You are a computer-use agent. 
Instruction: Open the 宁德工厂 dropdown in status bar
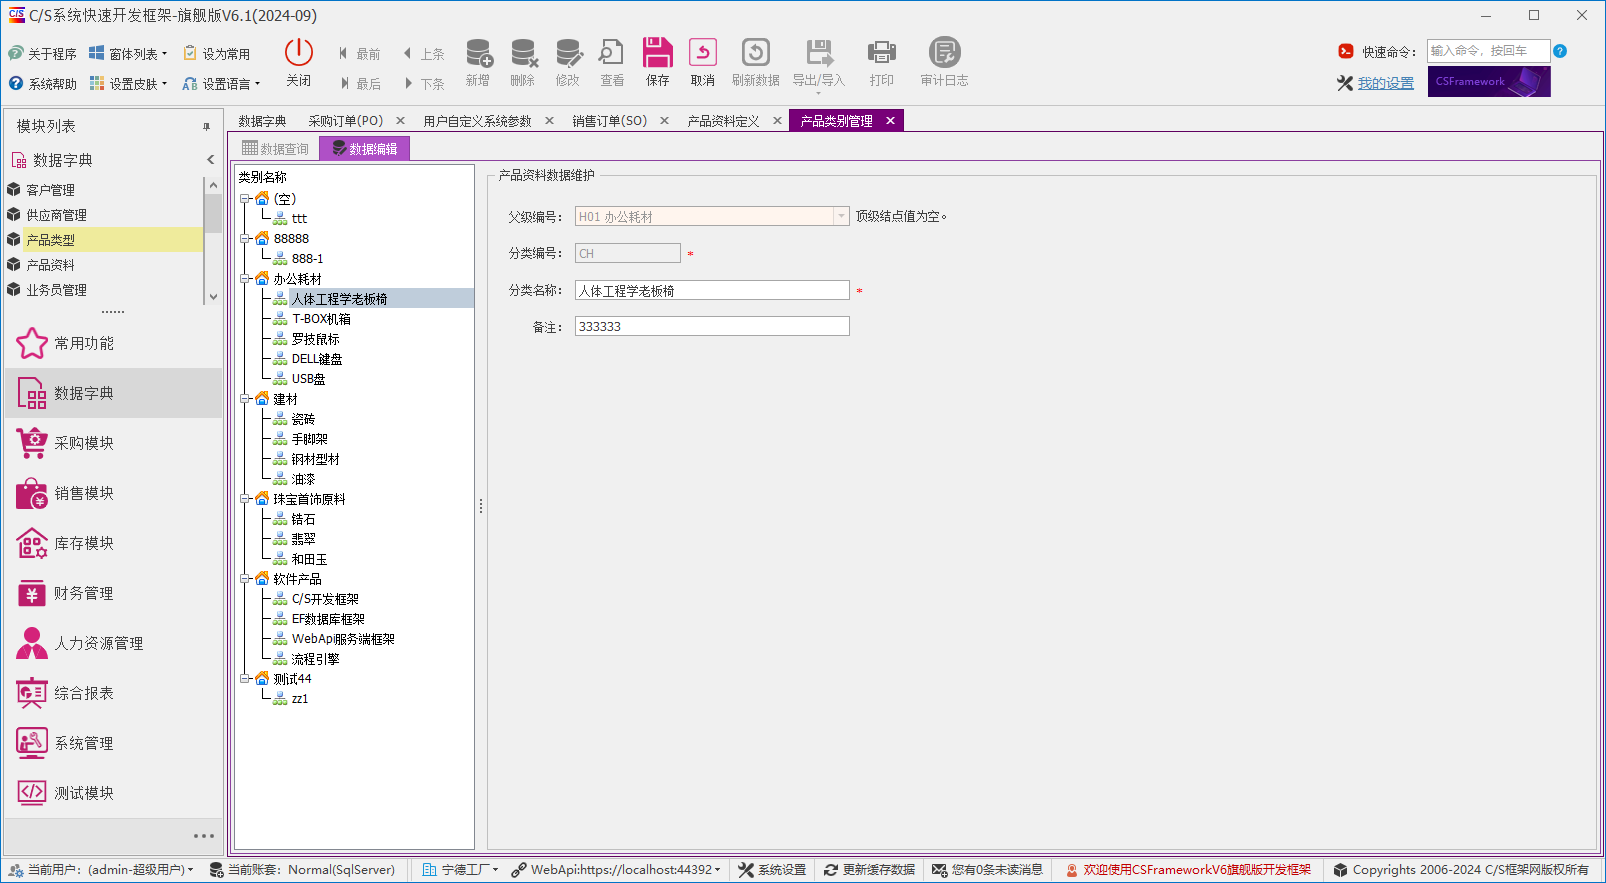(x=460, y=870)
